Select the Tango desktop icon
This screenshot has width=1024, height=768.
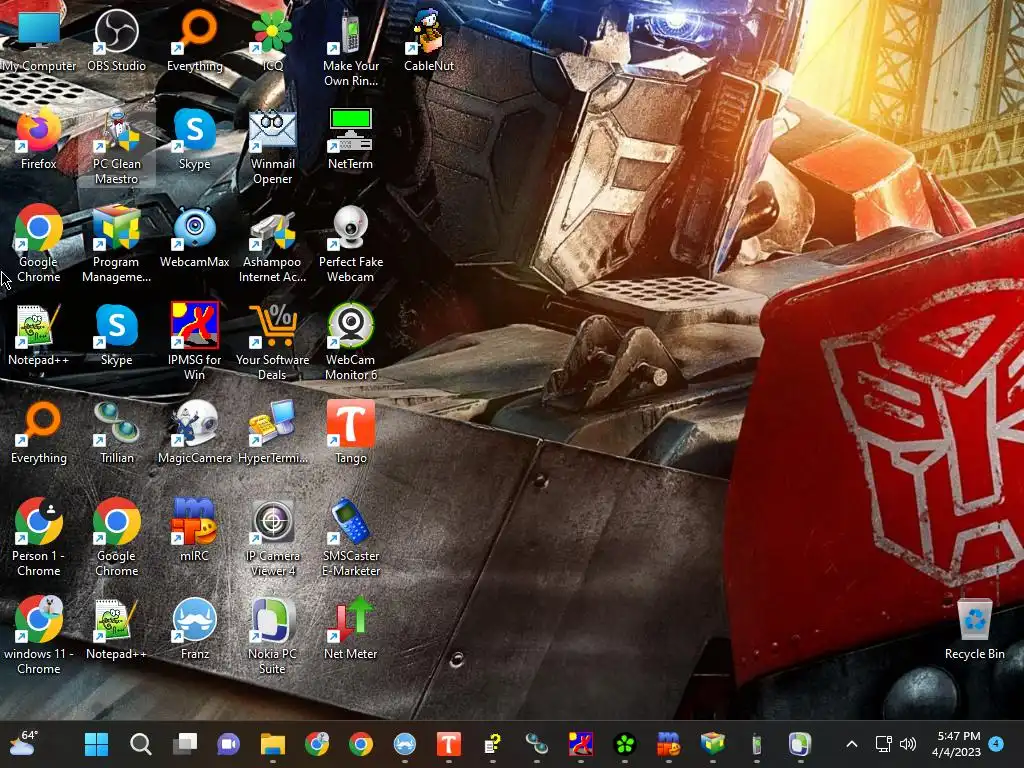tap(351, 432)
